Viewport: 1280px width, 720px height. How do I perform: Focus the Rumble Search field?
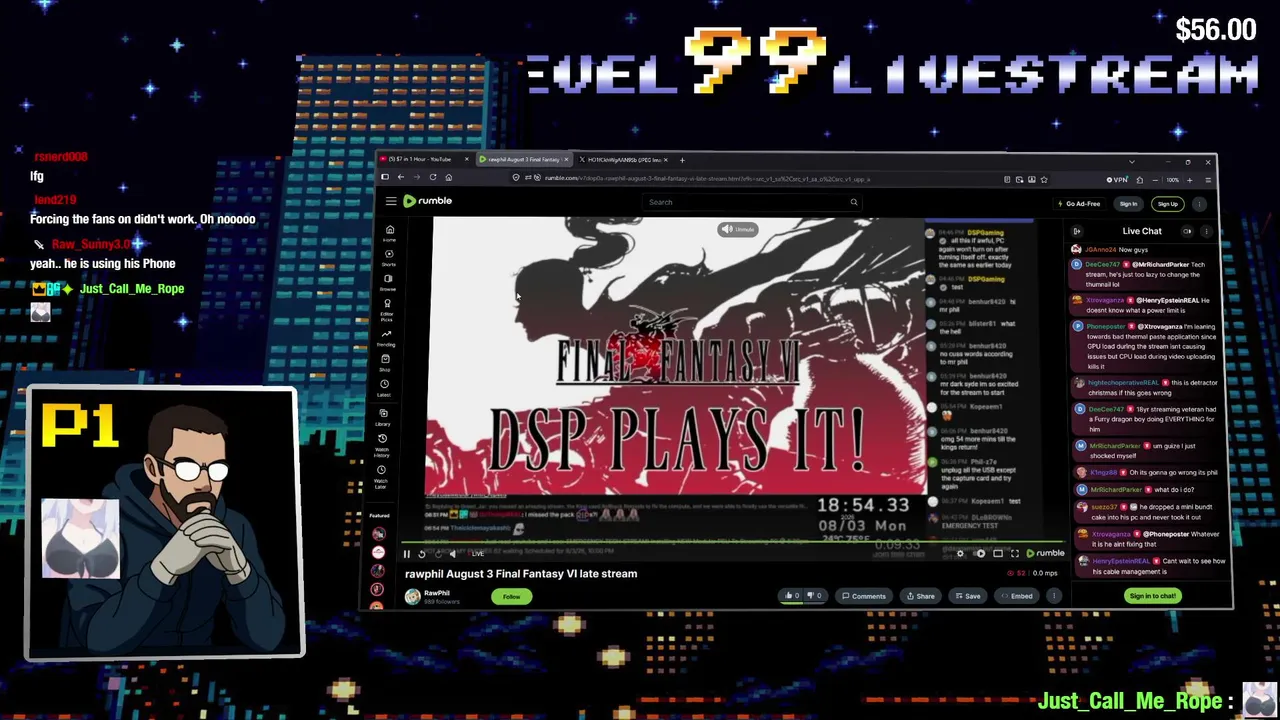(x=745, y=202)
